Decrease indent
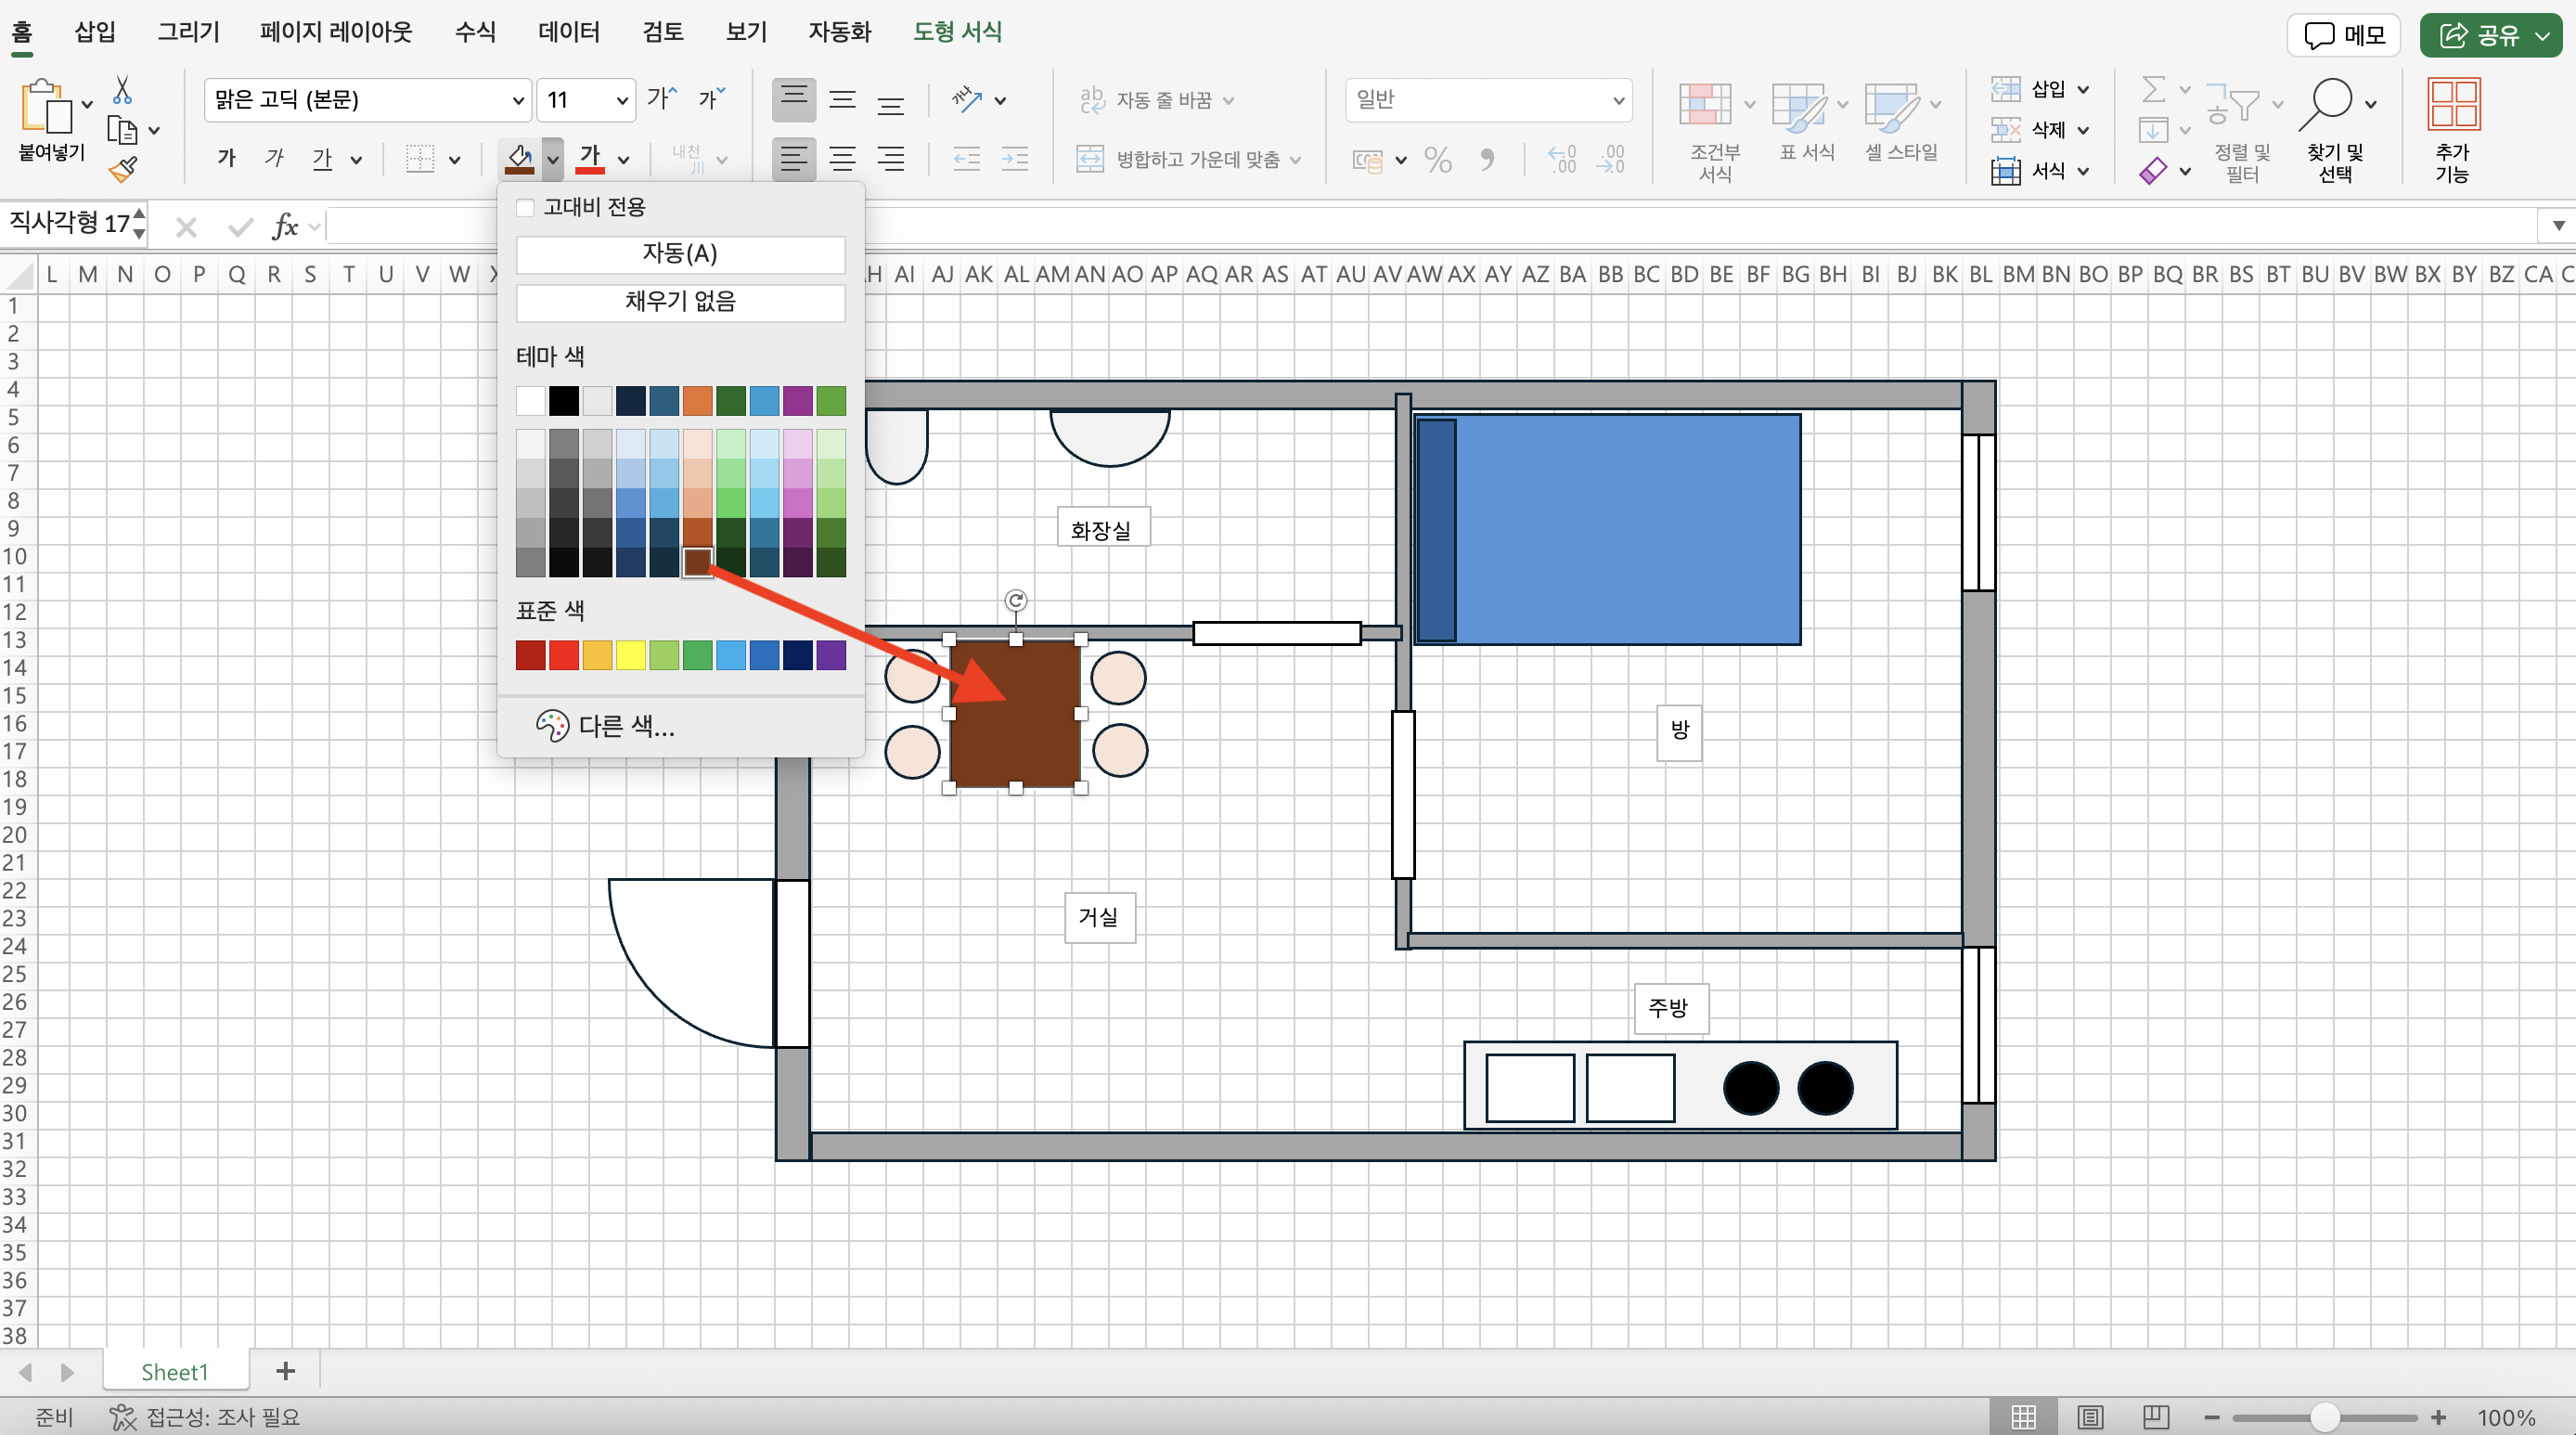2576x1435 pixels. coord(967,158)
